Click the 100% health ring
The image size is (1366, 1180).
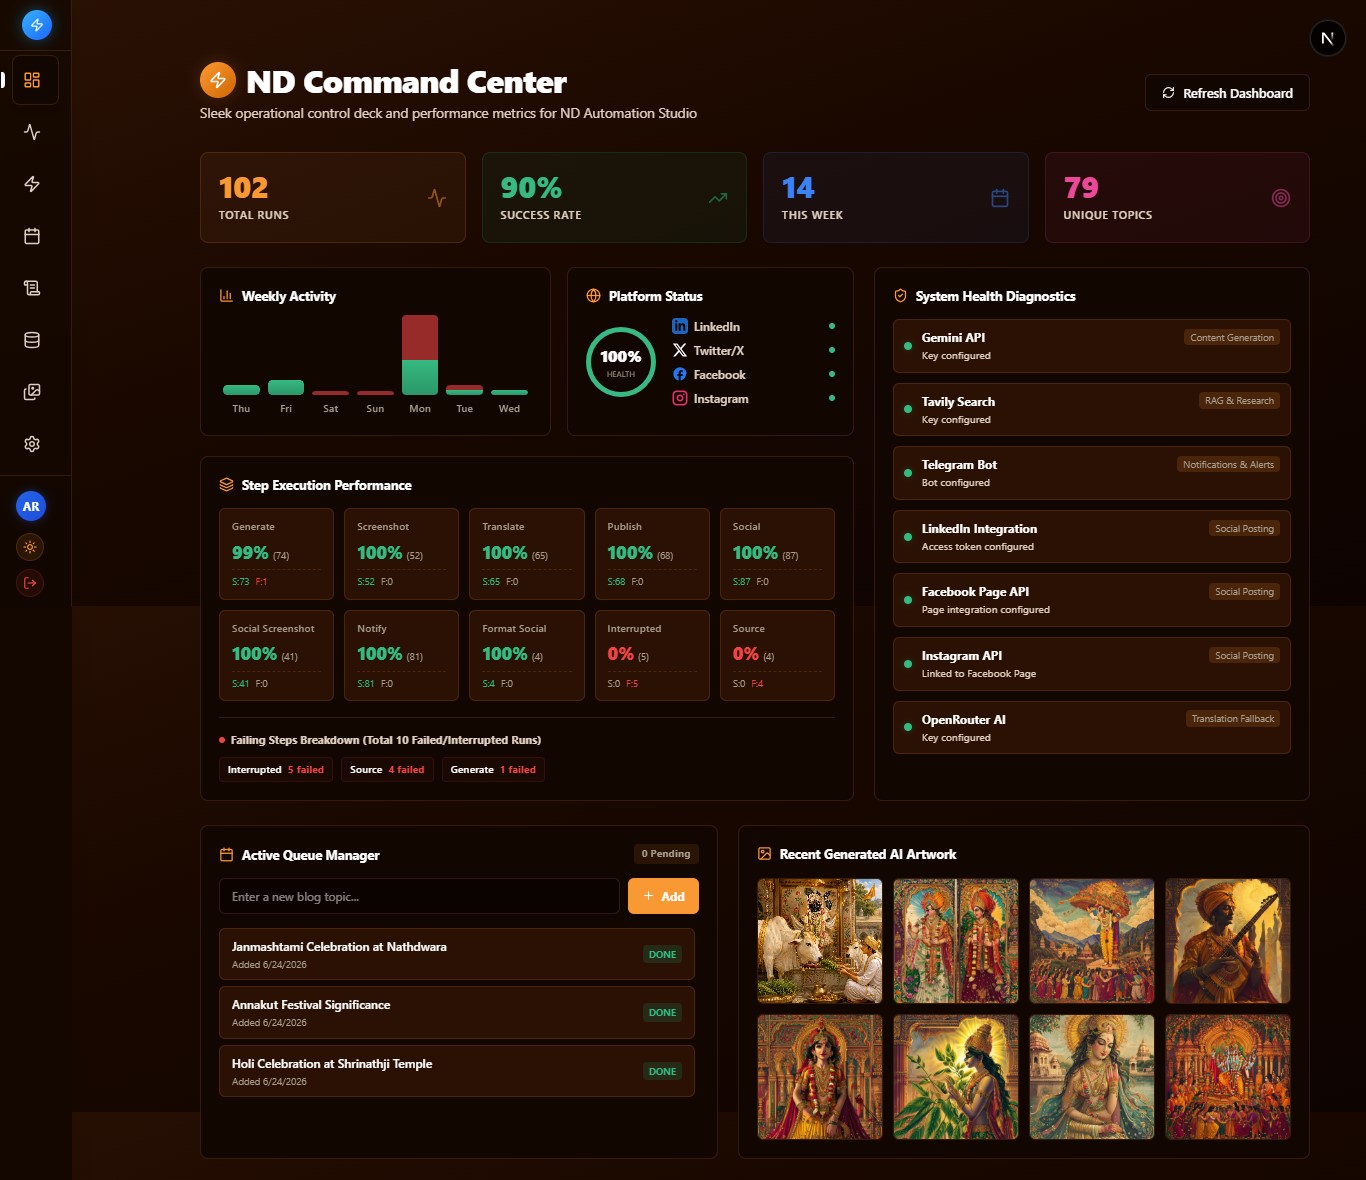621,362
